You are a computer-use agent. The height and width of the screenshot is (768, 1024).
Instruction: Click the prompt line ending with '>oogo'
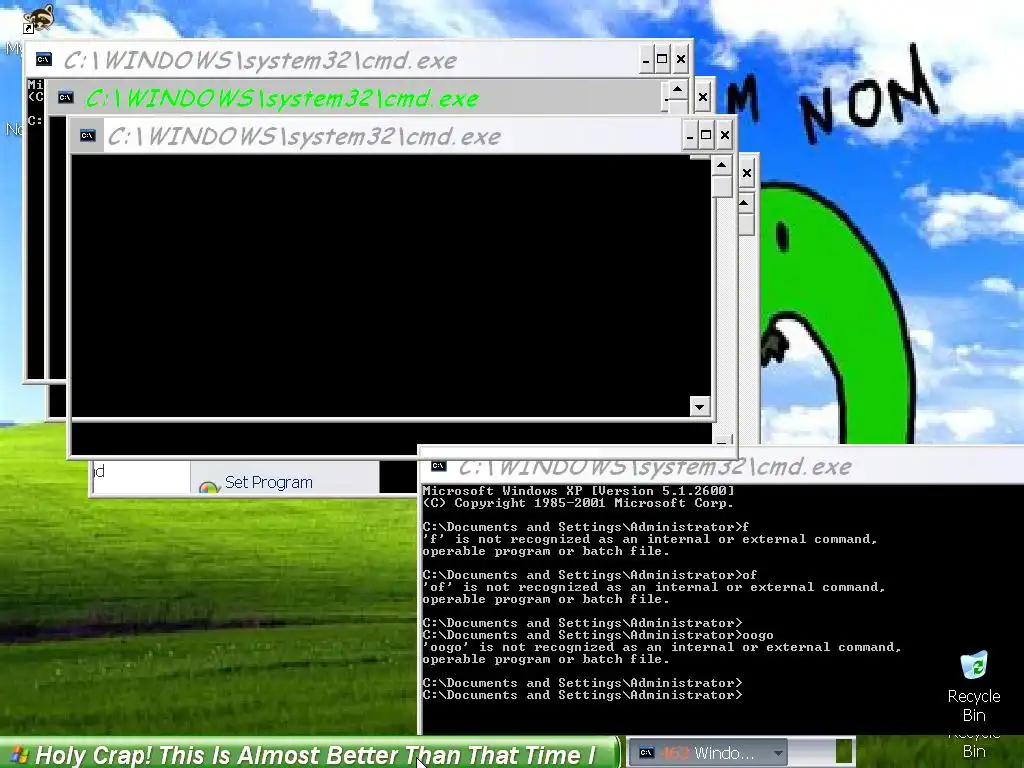(598, 635)
